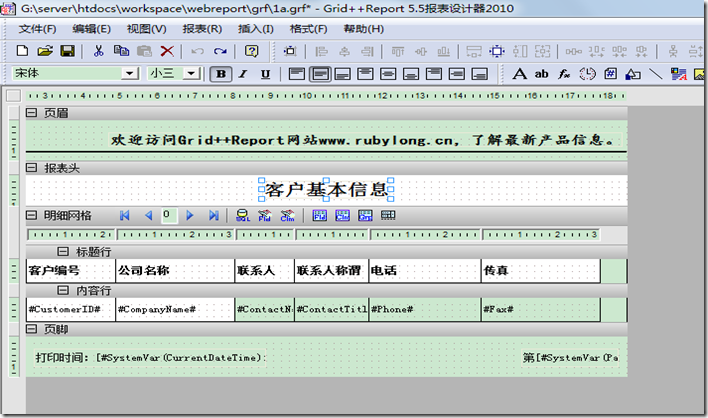Click the record number field showing 0

(169, 215)
